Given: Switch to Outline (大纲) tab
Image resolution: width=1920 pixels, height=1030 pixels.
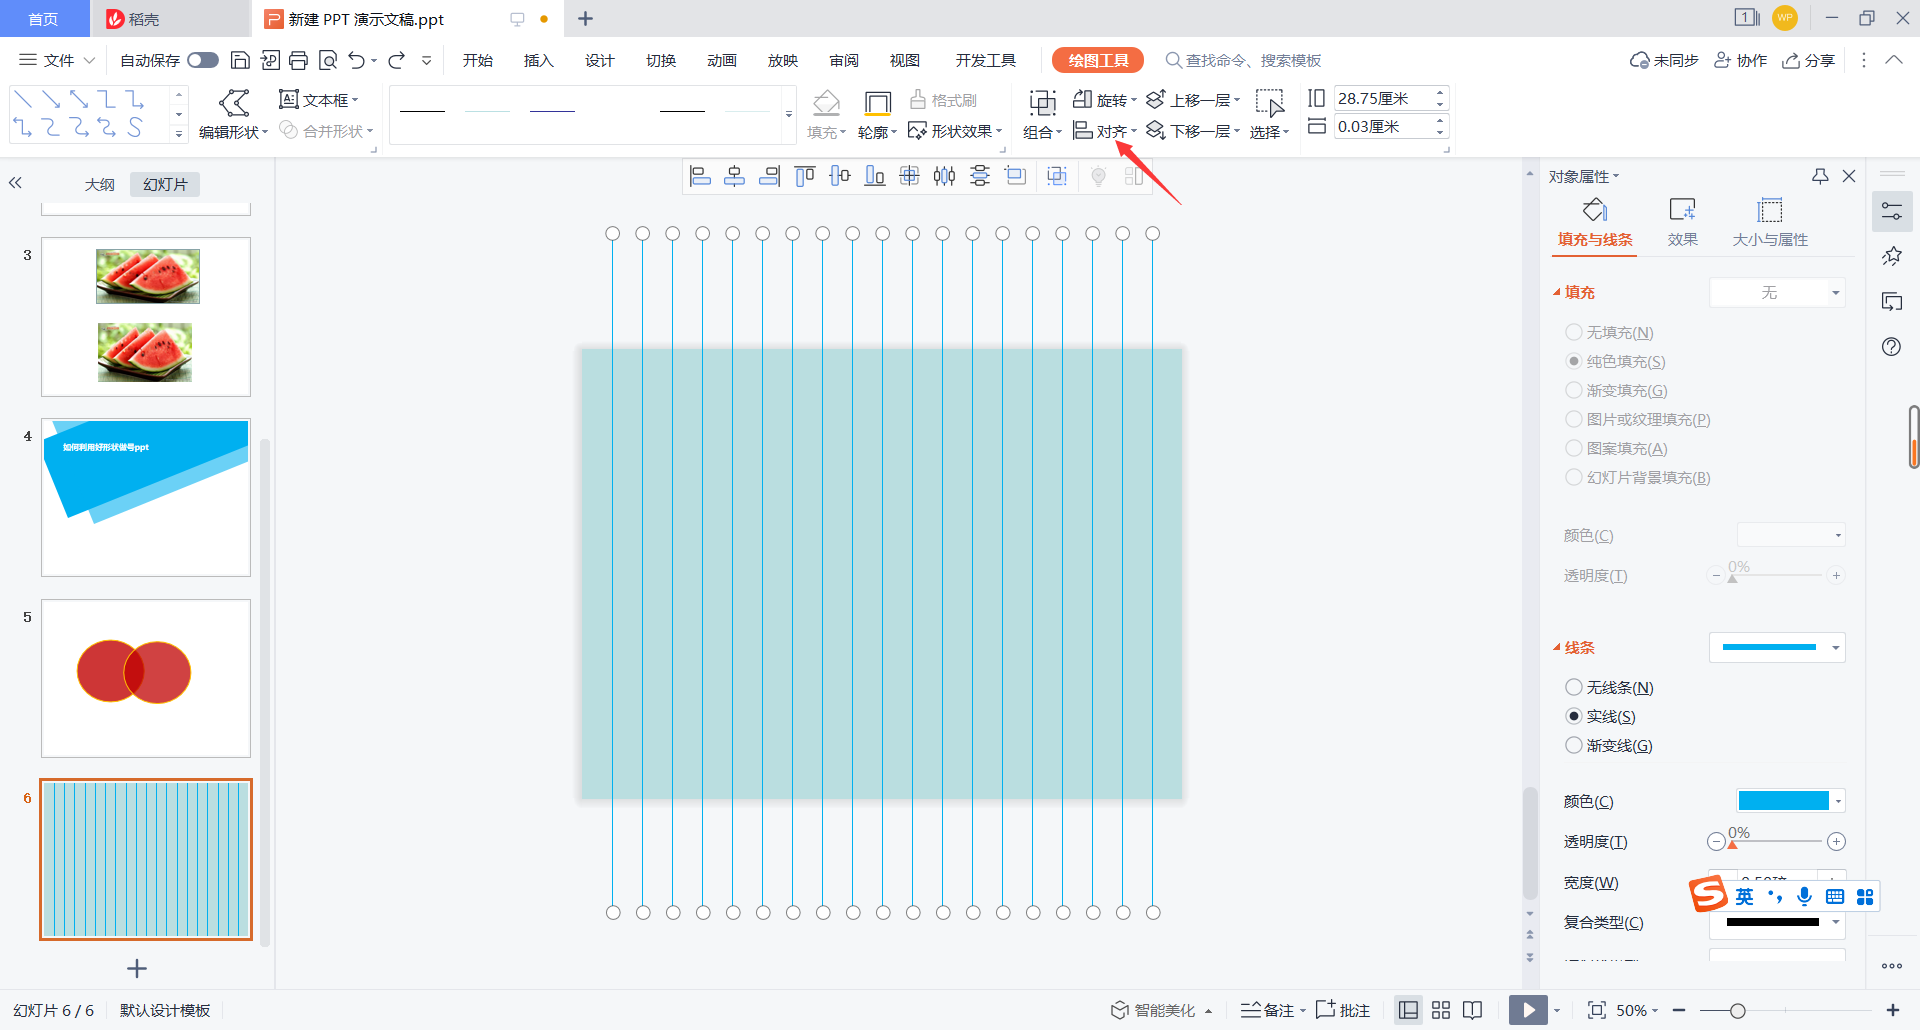Looking at the screenshot, I should coord(99,184).
